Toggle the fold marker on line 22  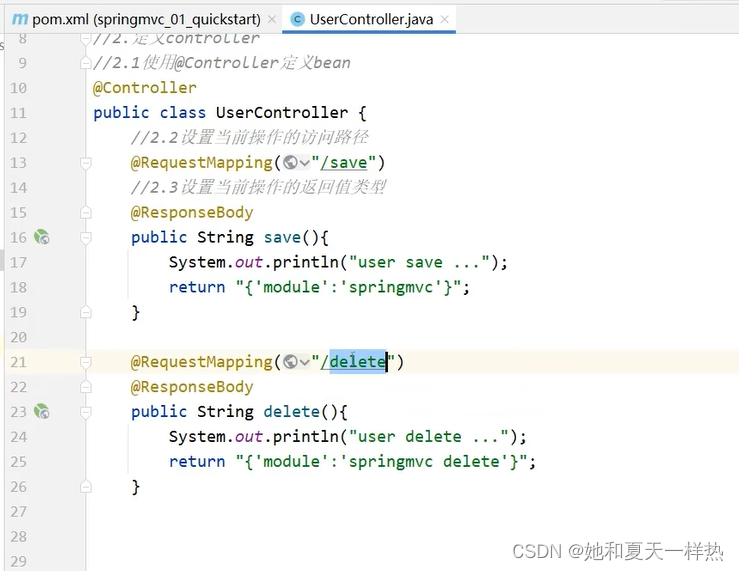[86, 387]
